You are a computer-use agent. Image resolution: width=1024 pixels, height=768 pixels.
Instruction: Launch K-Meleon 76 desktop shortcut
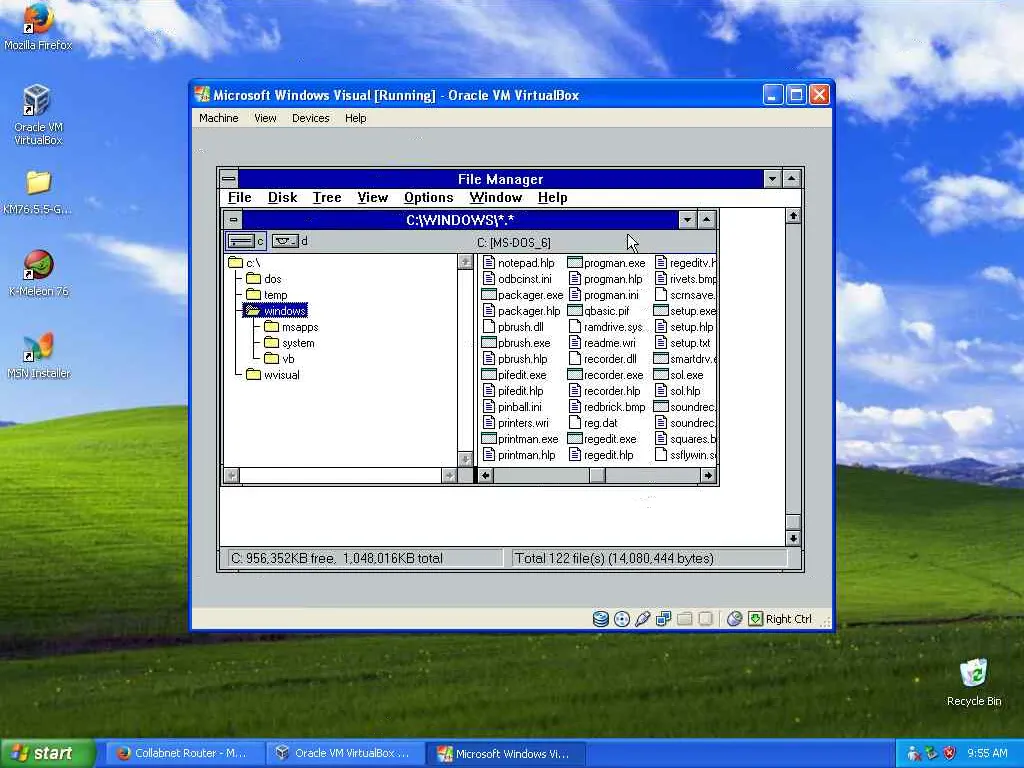coord(38,274)
